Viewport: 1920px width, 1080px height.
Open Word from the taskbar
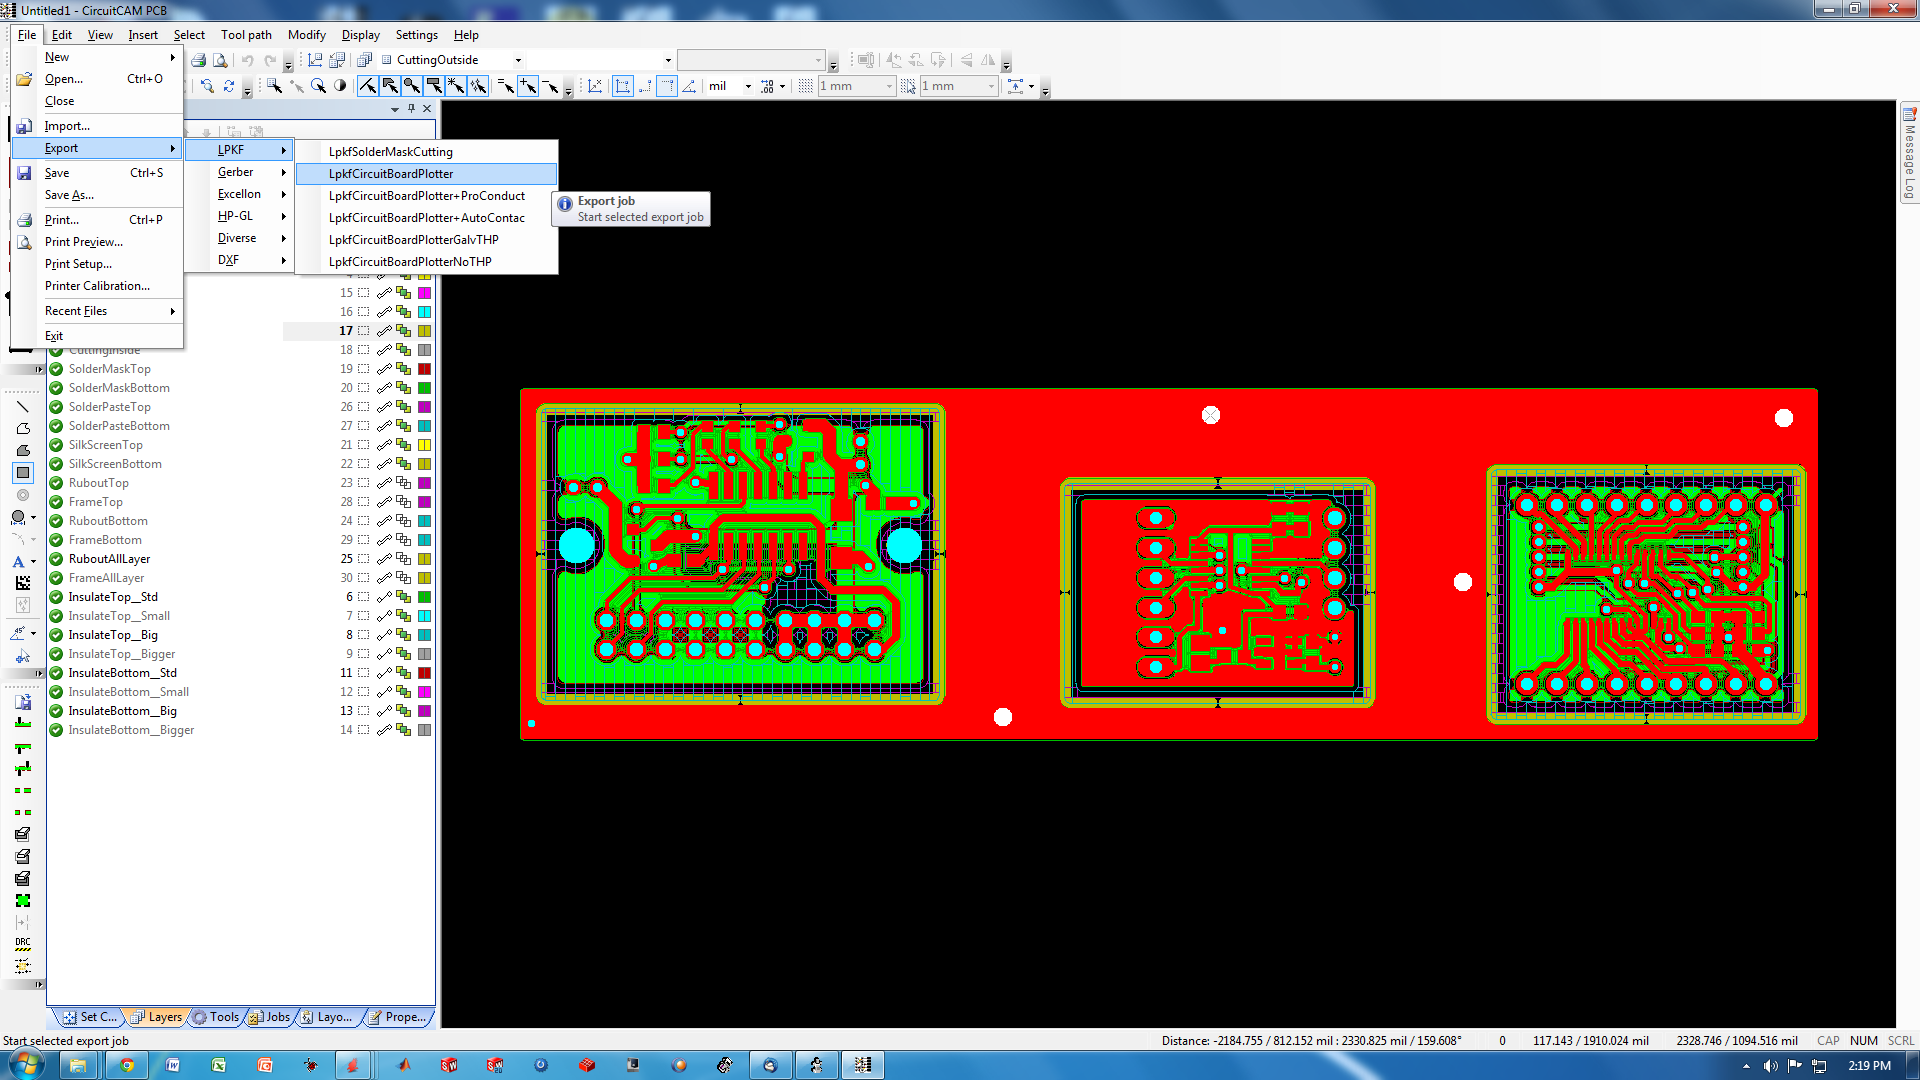click(x=172, y=1065)
